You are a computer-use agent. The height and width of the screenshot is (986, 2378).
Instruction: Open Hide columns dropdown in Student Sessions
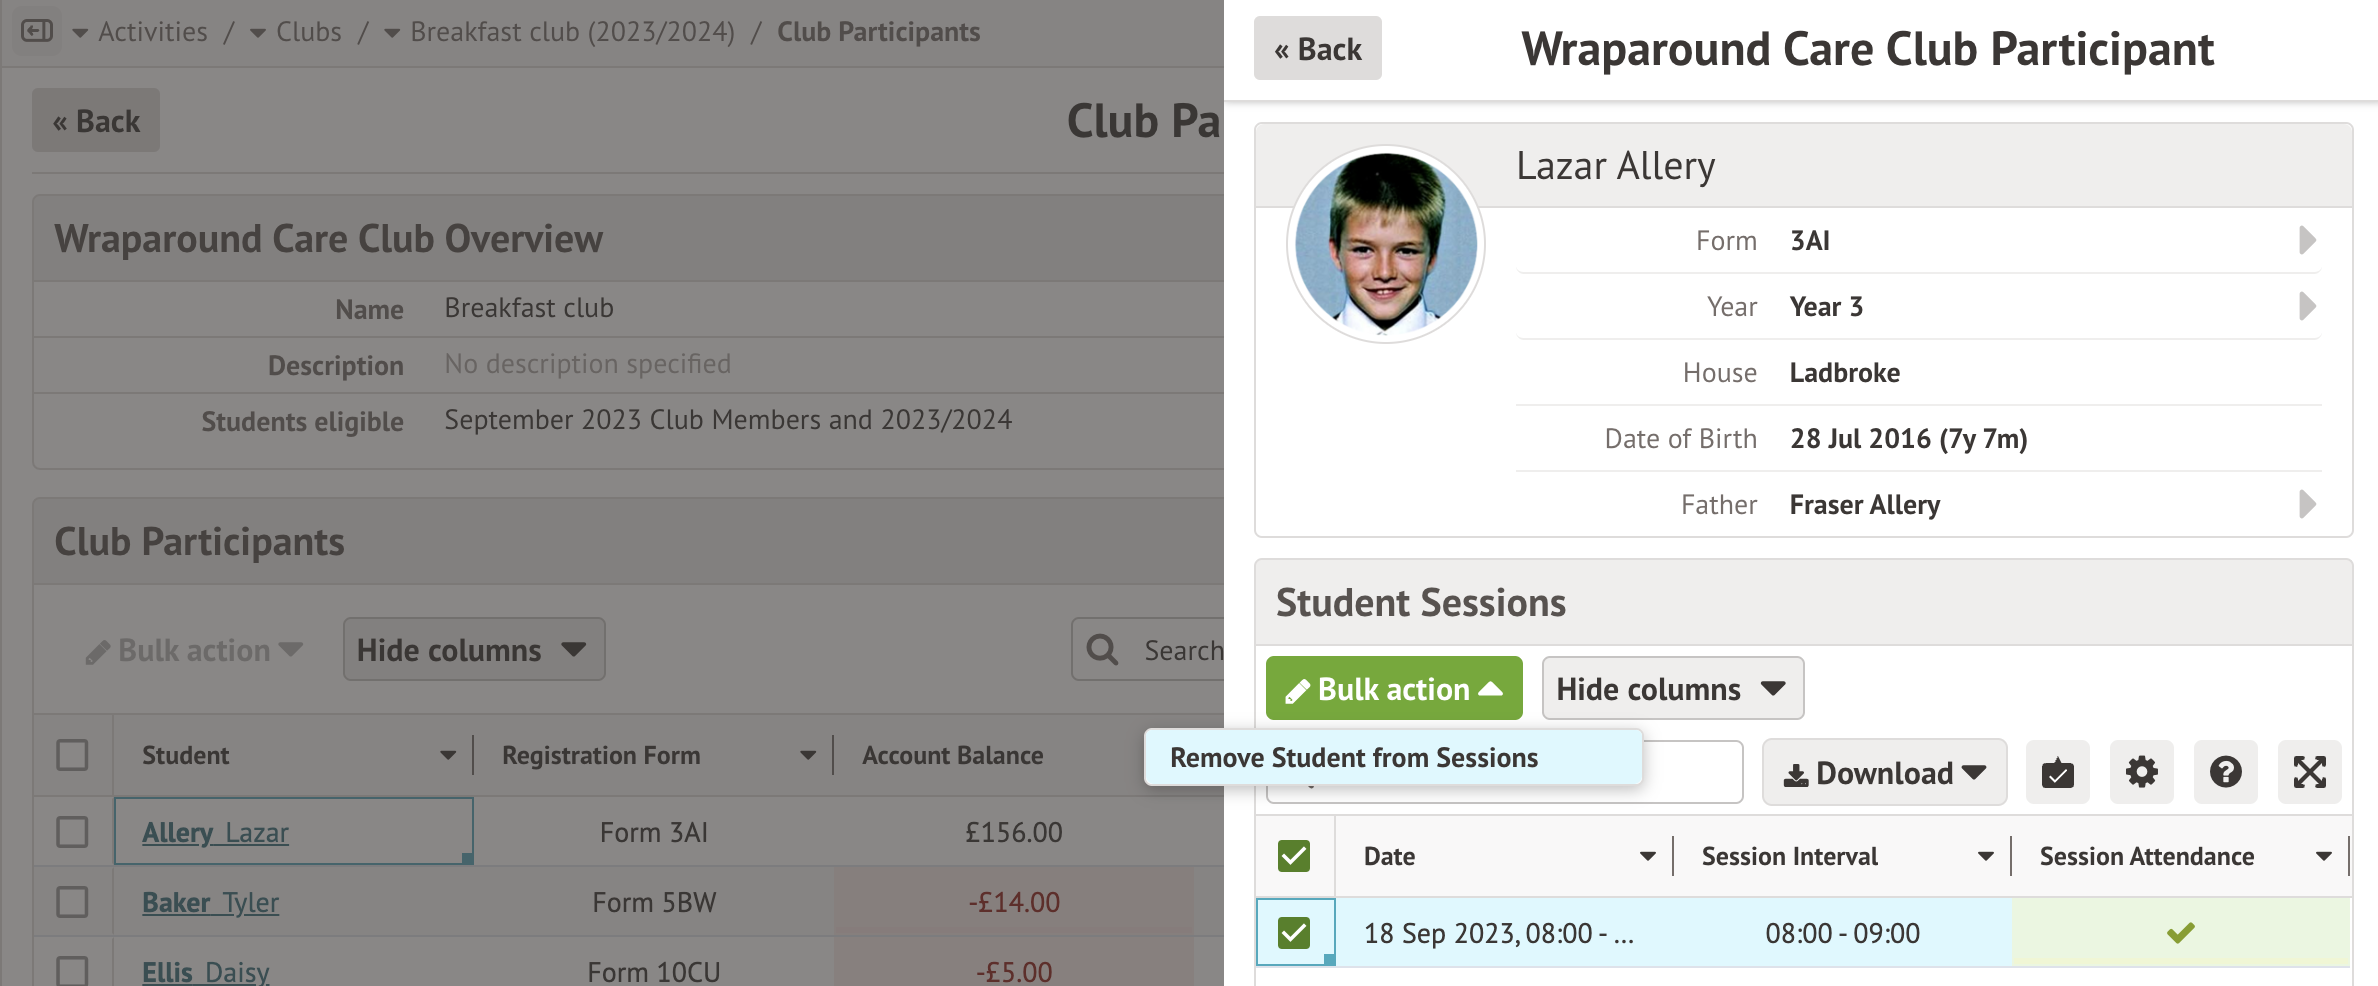tap(1672, 689)
